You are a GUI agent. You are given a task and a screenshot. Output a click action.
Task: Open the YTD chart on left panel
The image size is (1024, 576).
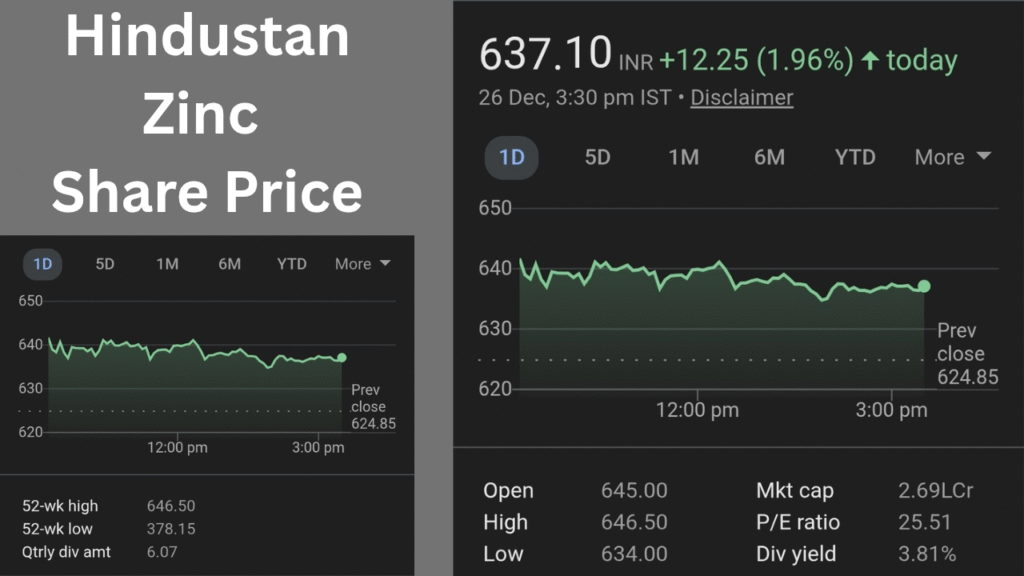click(x=291, y=264)
